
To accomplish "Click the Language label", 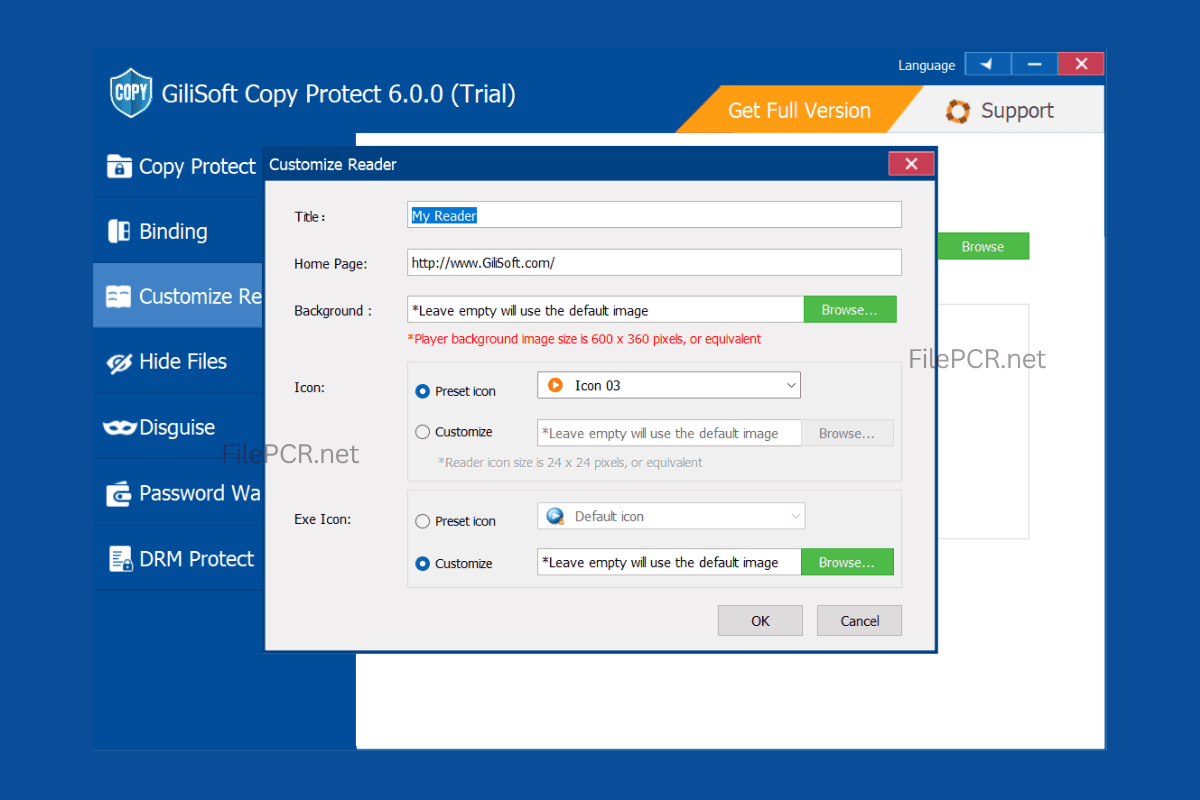I will click(x=926, y=65).
